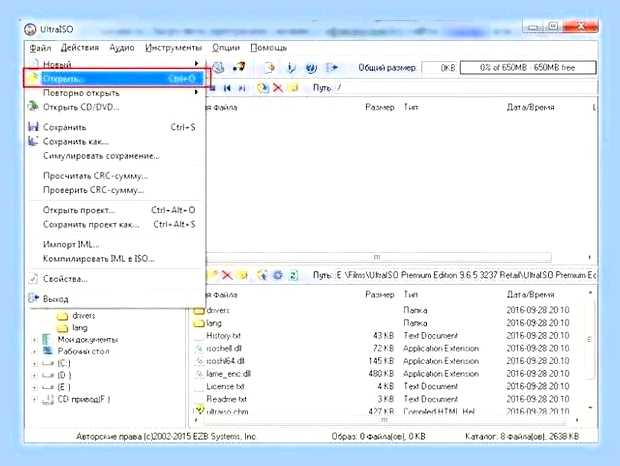Choose Сохранить проект как... menu entry
620x466 pixels.
point(115,224)
